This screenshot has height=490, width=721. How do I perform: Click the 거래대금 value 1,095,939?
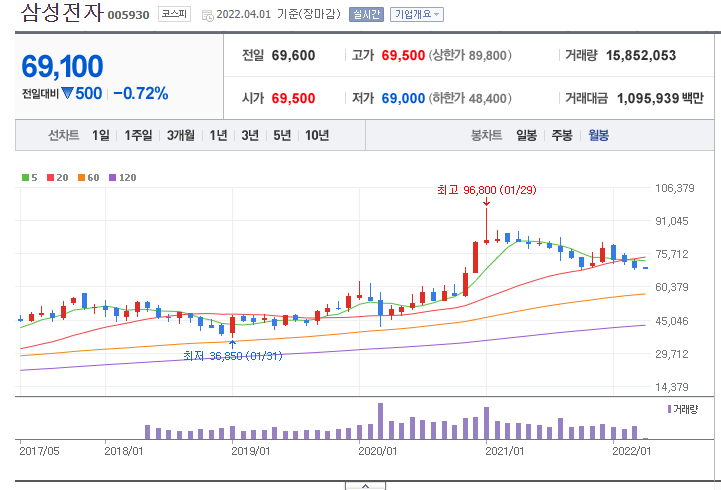point(648,98)
